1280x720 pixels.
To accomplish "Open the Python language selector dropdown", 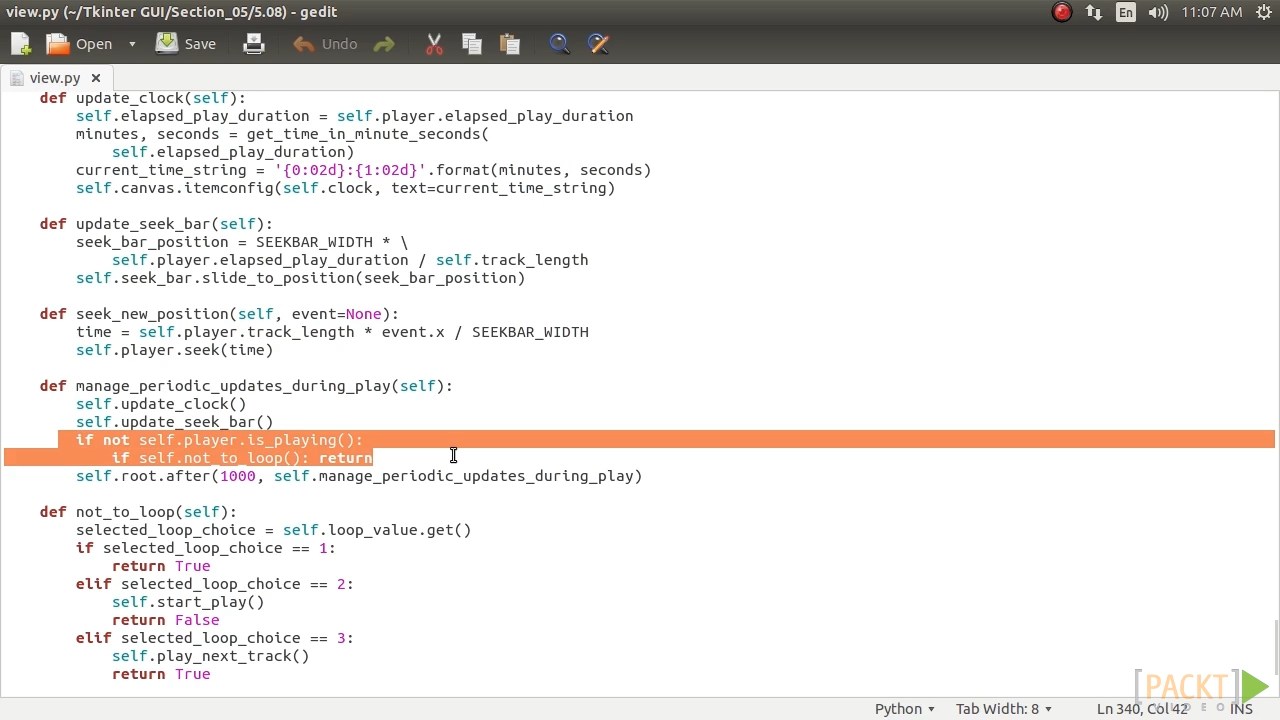I will [x=904, y=708].
